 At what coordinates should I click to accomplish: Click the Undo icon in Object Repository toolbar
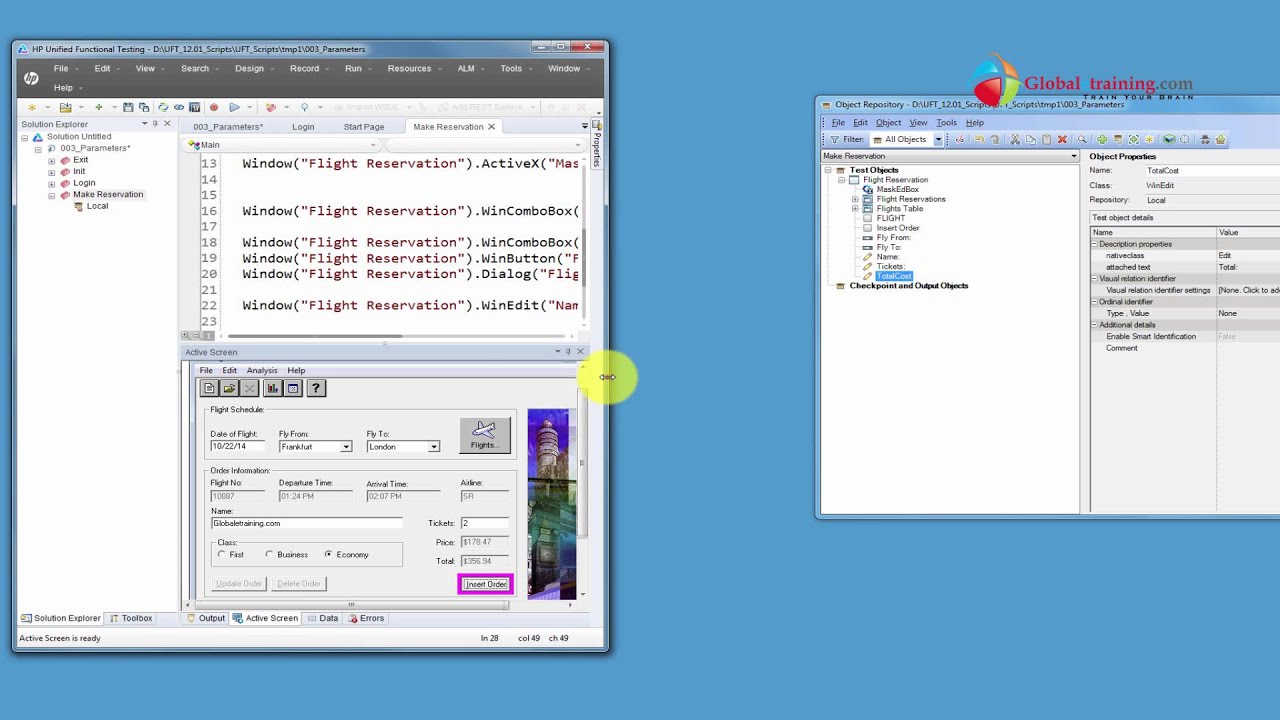[x=979, y=139]
